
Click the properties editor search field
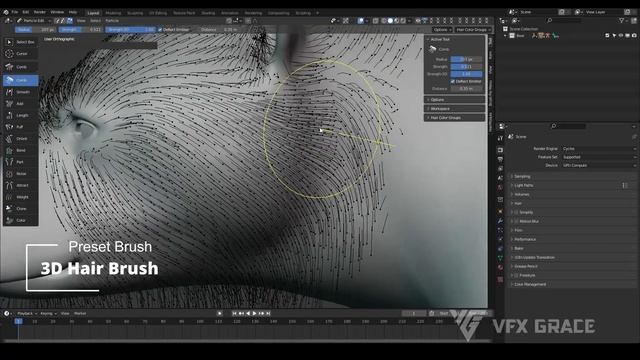click(x=568, y=126)
